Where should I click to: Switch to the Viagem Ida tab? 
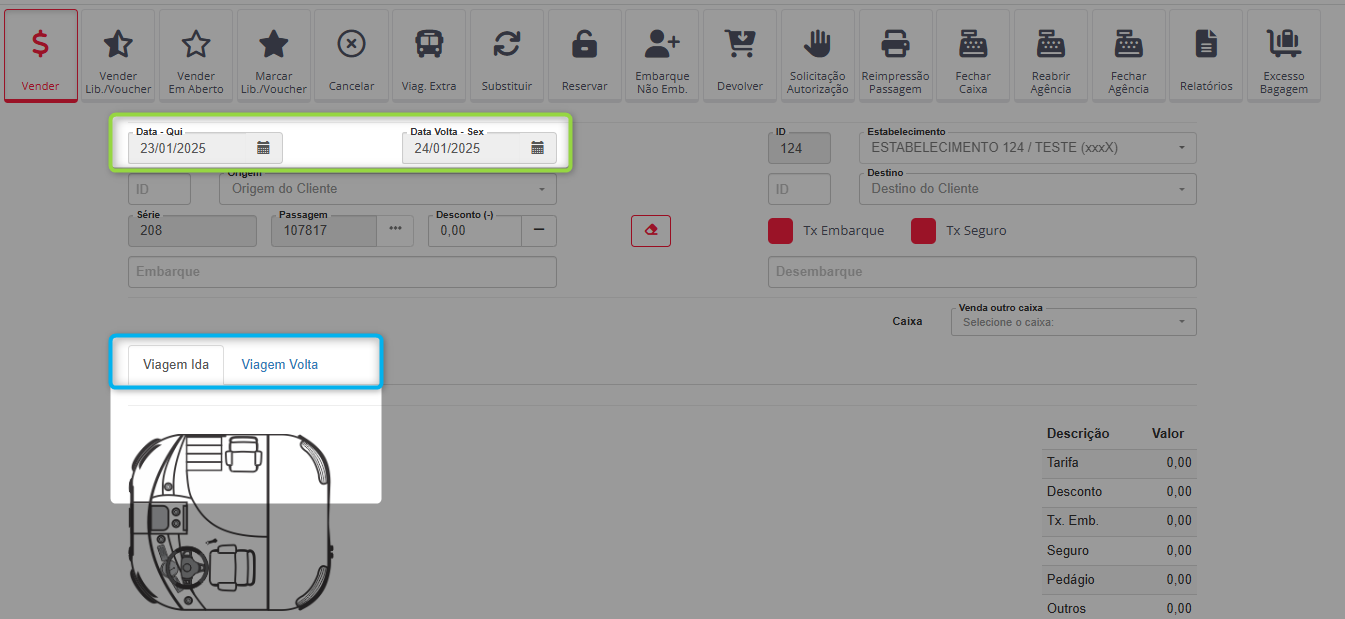click(176, 365)
